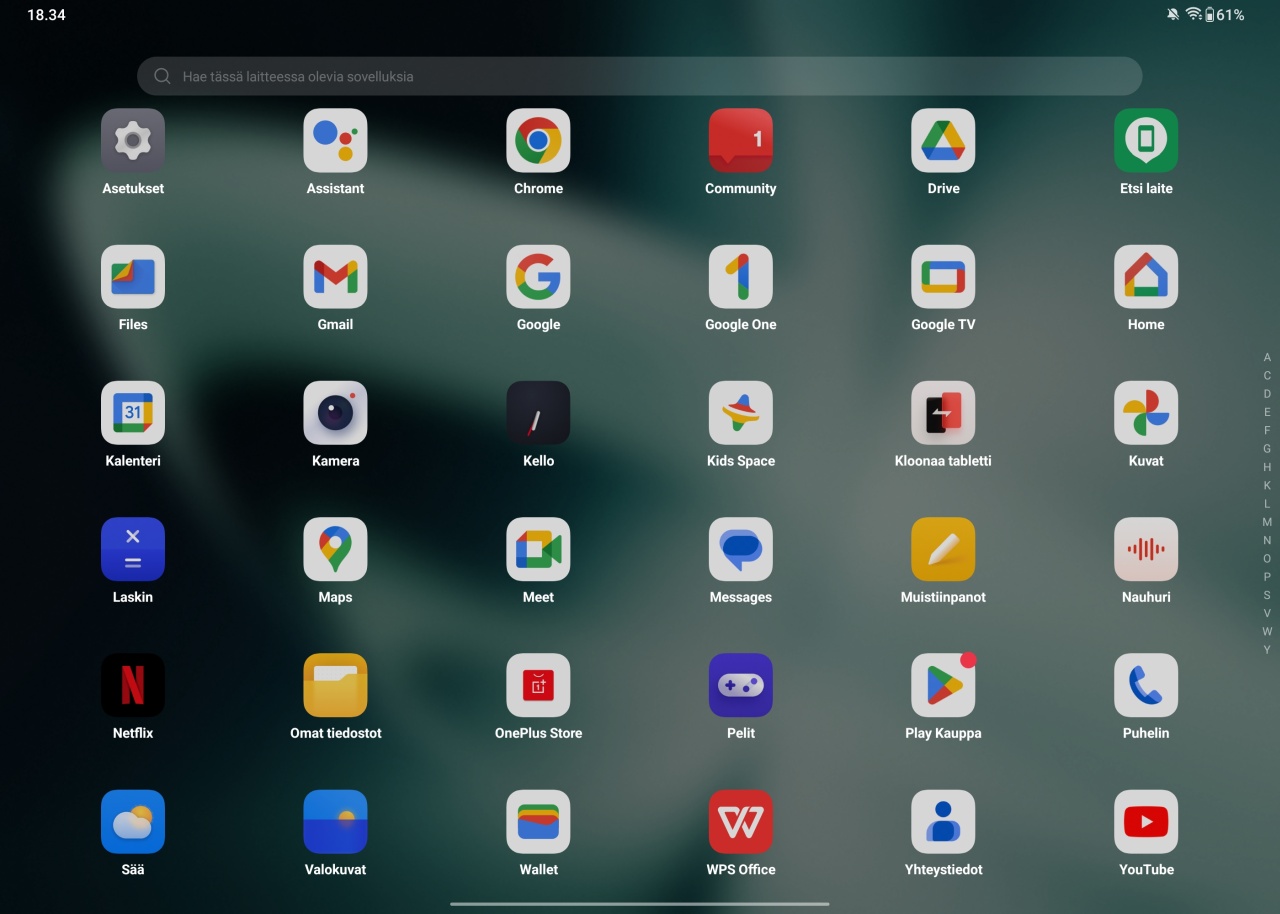Open the Laskin calculator
This screenshot has width=1280, height=914.
pyautogui.click(x=133, y=549)
